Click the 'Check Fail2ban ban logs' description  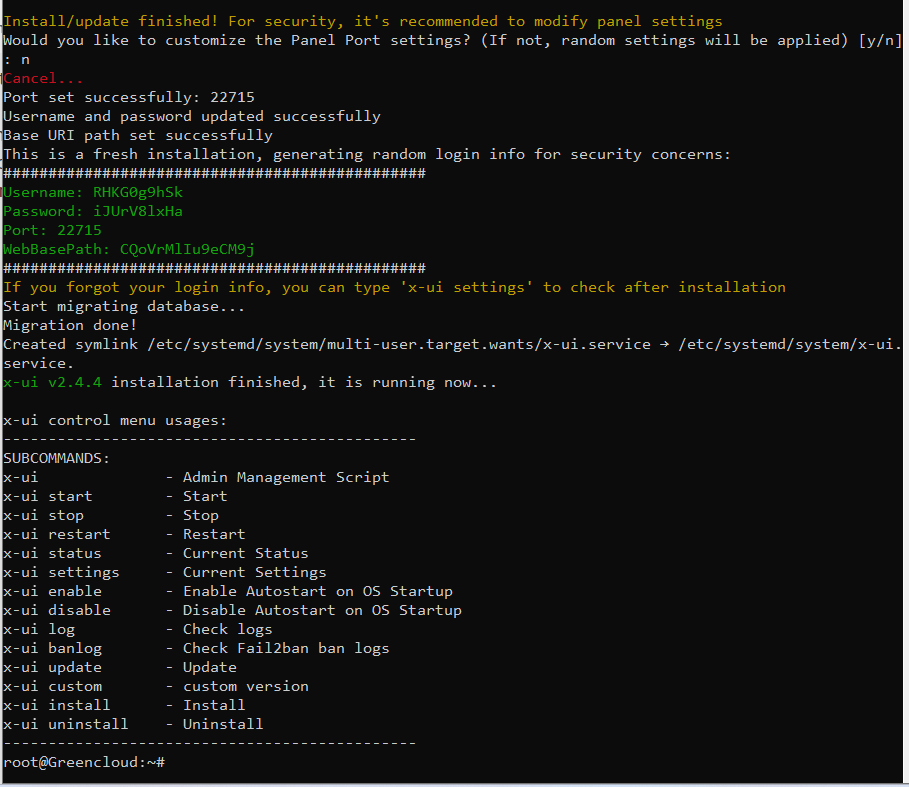[286, 648]
